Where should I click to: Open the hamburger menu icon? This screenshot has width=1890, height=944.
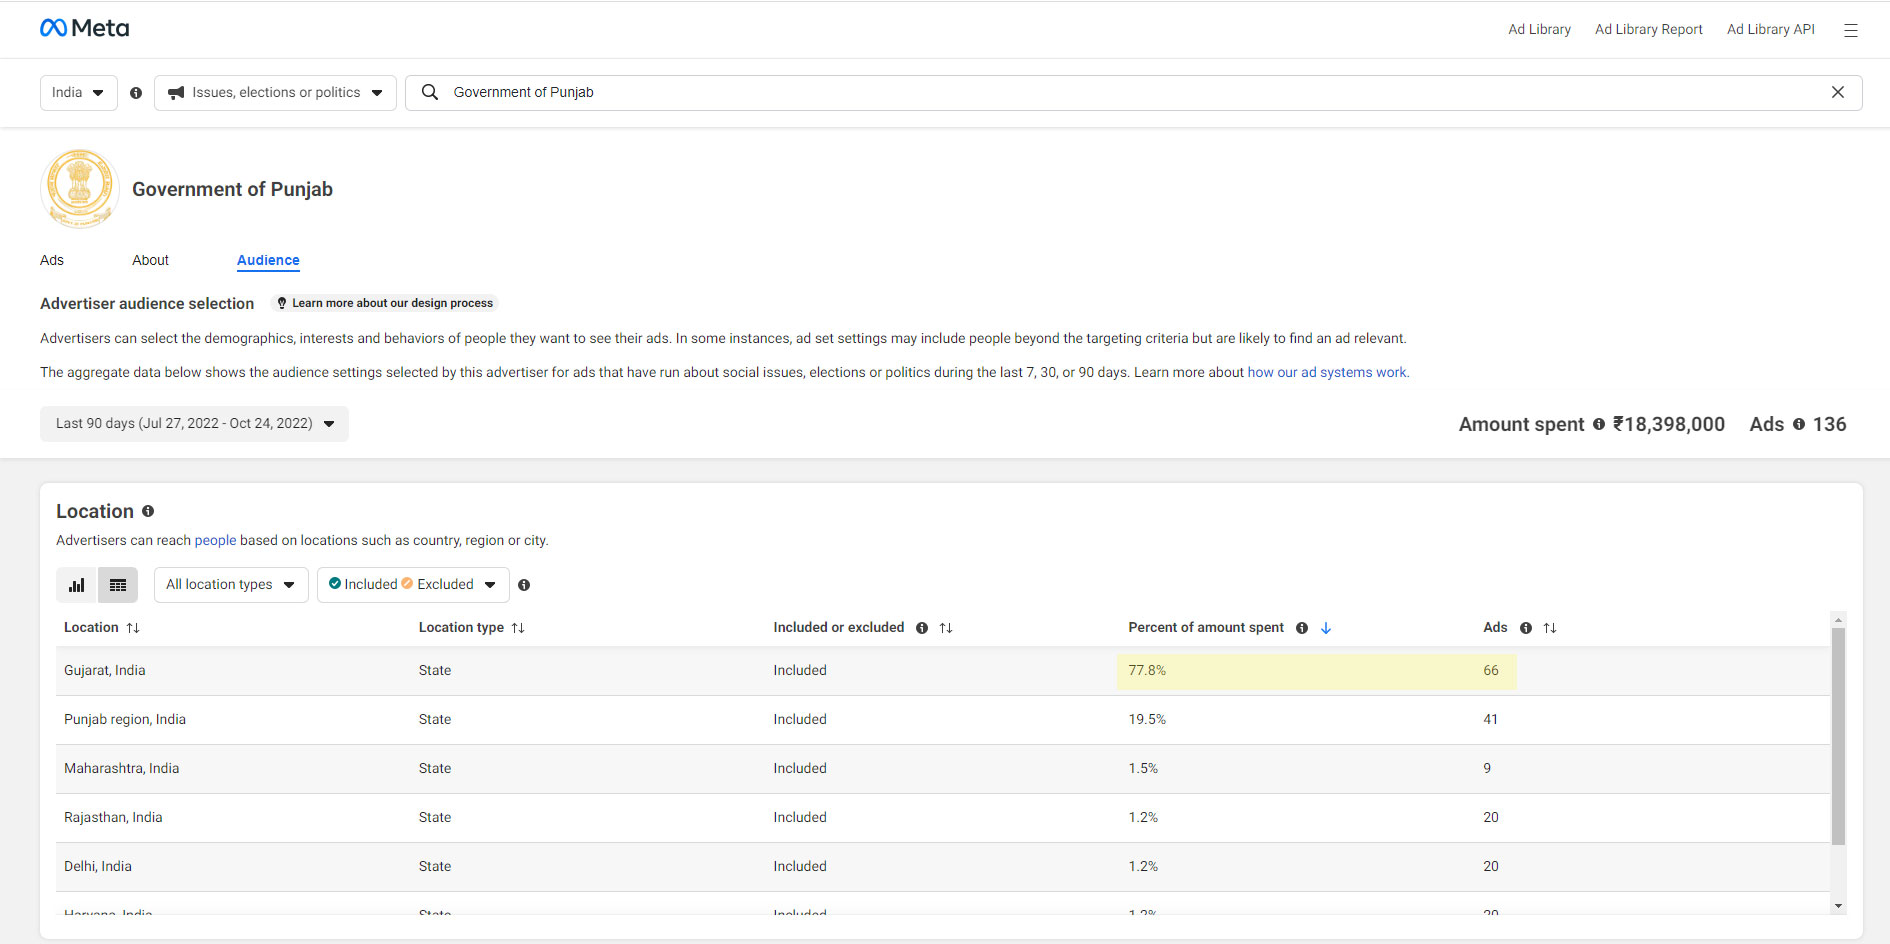coord(1850,30)
